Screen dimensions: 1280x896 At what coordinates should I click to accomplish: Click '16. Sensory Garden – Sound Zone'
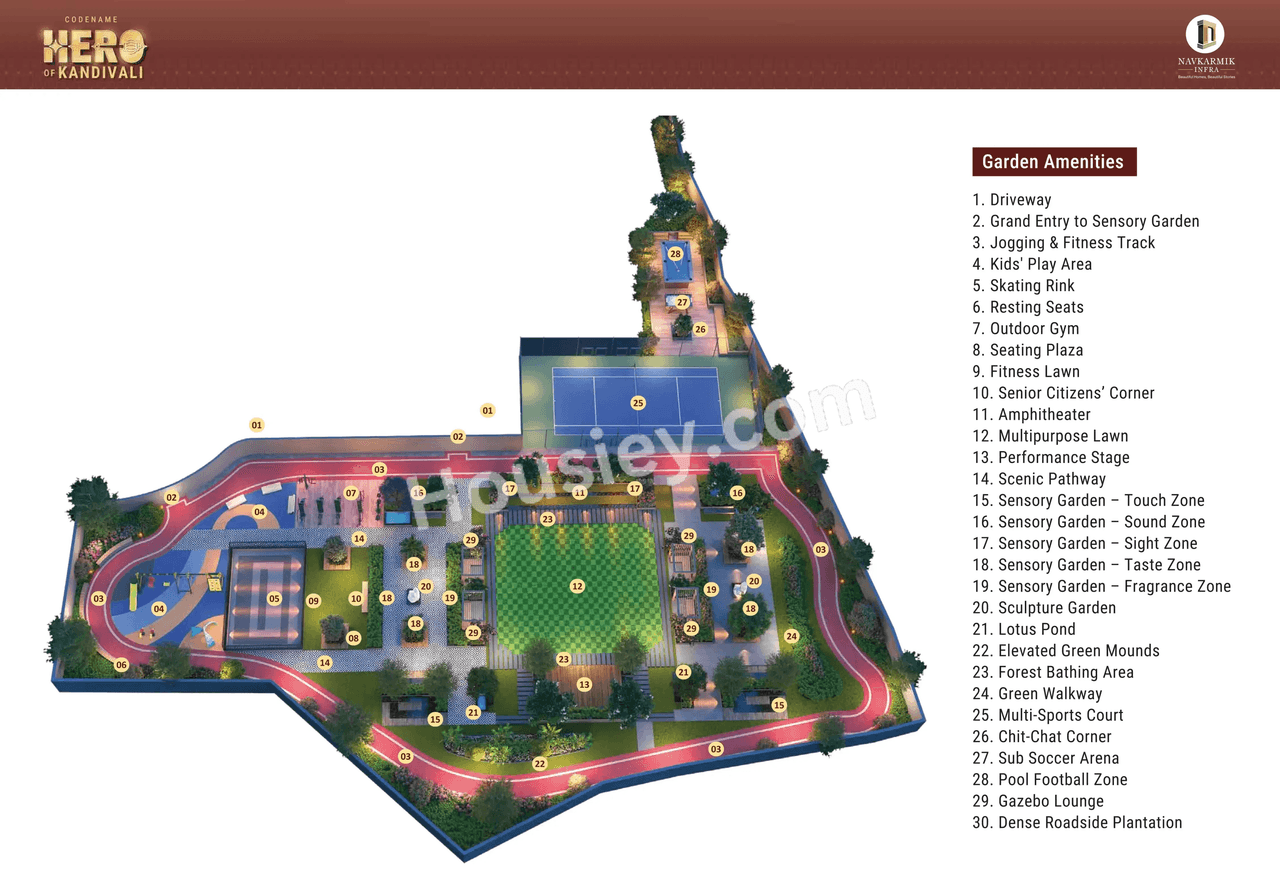(1089, 522)
